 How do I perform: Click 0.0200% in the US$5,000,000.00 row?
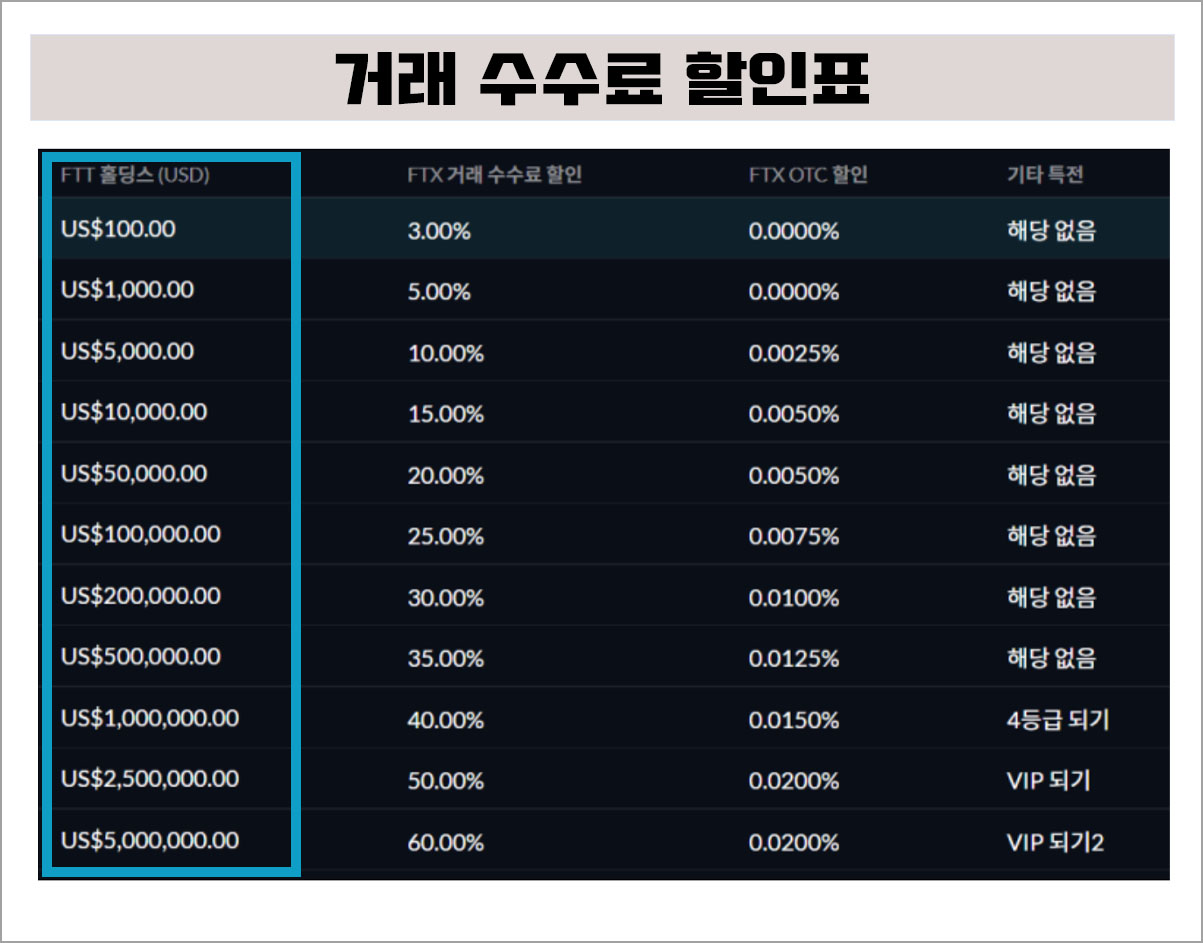[x=794, y=842]
